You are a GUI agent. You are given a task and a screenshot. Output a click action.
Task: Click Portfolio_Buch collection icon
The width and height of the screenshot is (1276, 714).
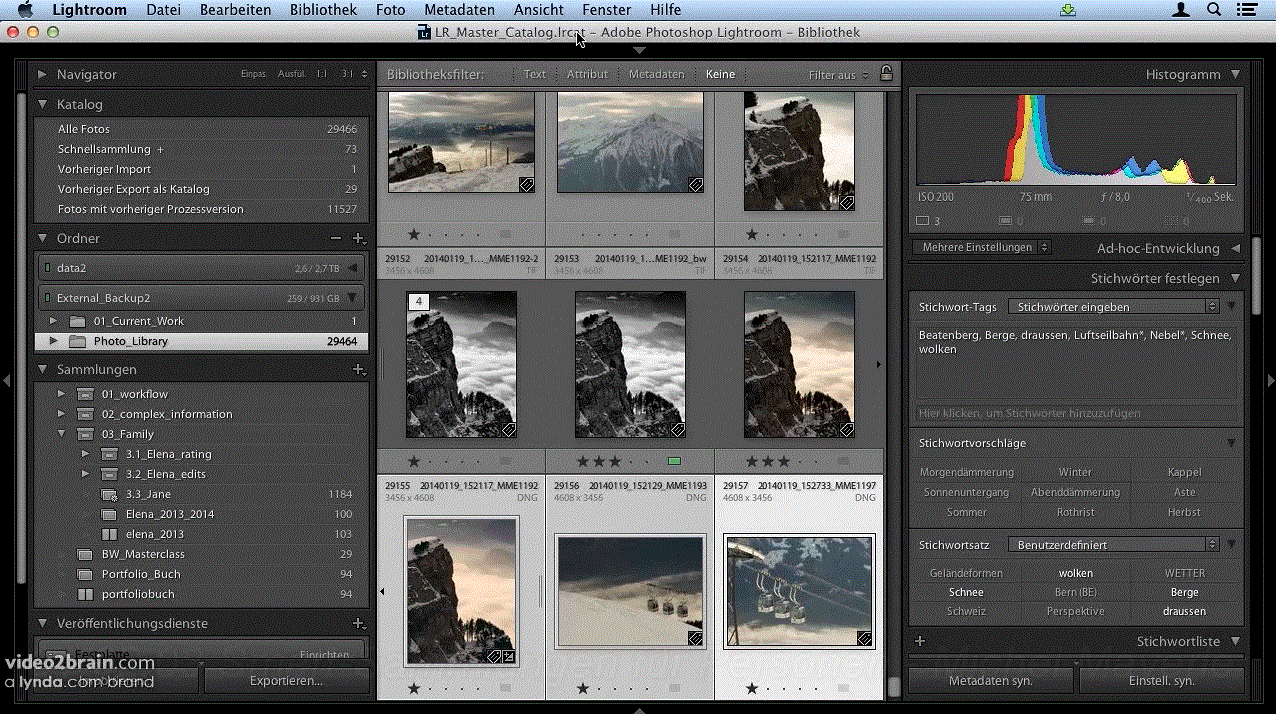click(x=86, y=574)
